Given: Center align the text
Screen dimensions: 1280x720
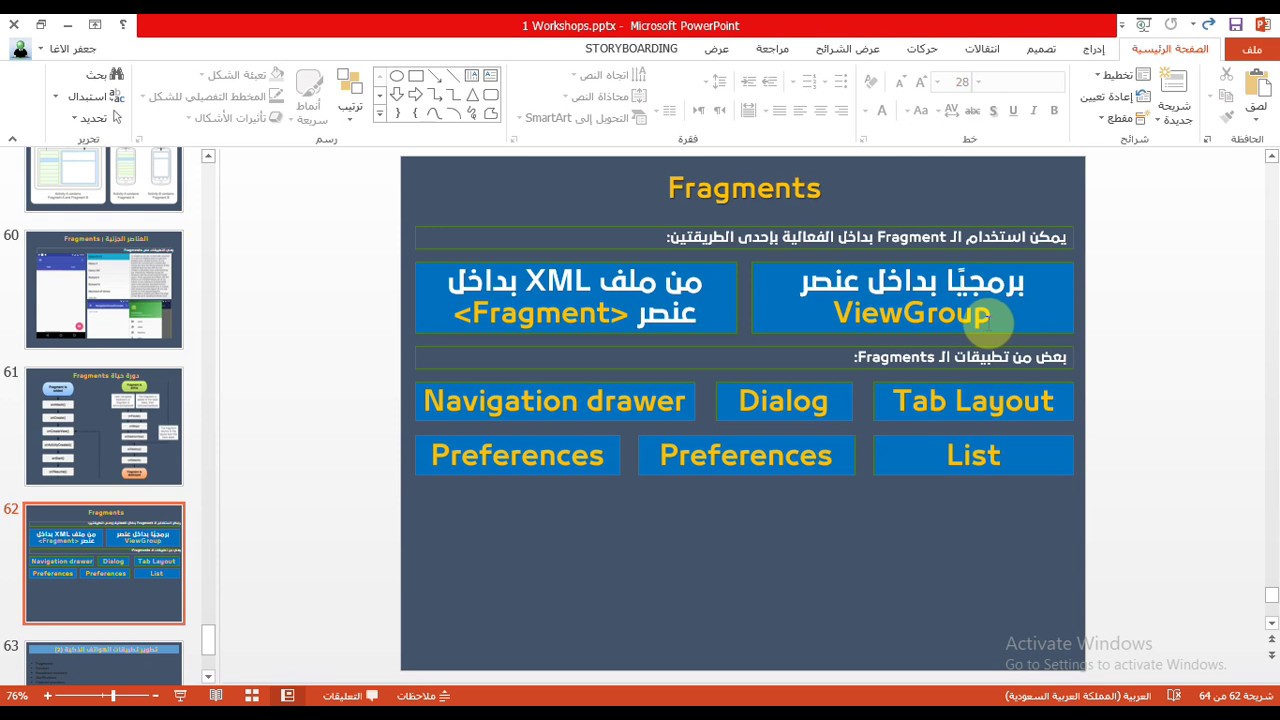Looking at the screenshot, I should pyautogui.click(x=821, y=111).
